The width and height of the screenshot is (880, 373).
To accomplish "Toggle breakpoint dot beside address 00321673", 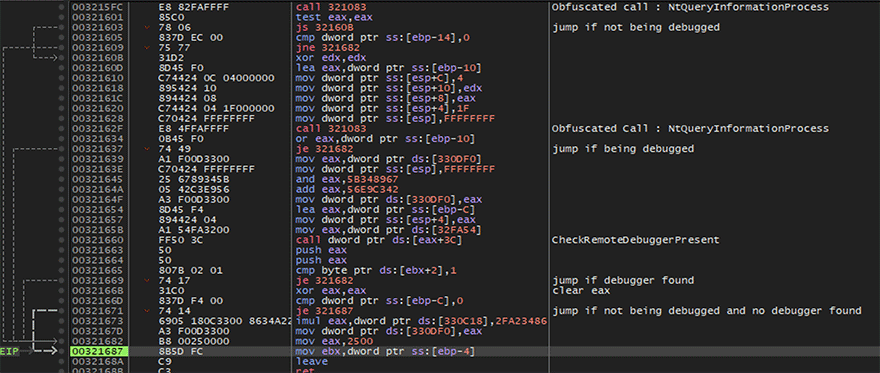I will pos(62,320).
